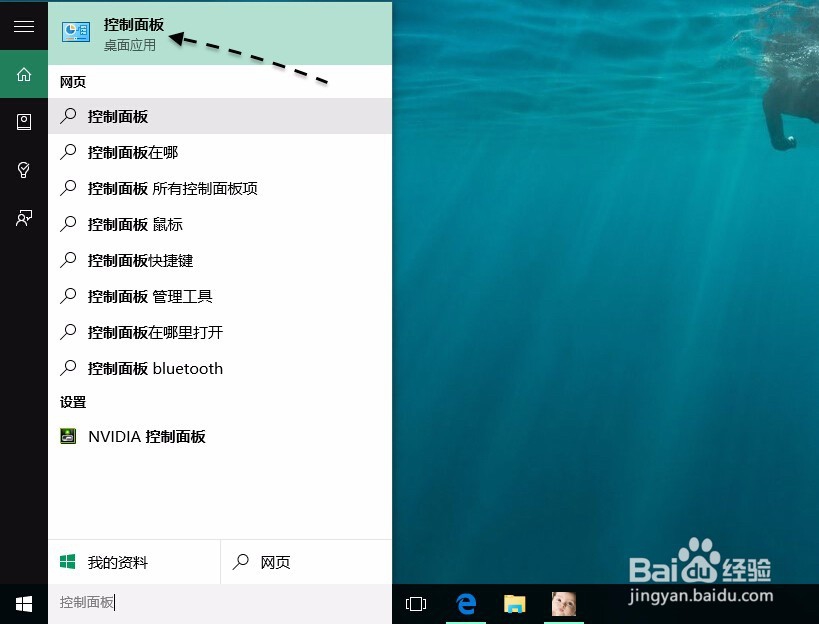Click the search input box
Viewport: 819px width, 624px height.
coord(150,603)
